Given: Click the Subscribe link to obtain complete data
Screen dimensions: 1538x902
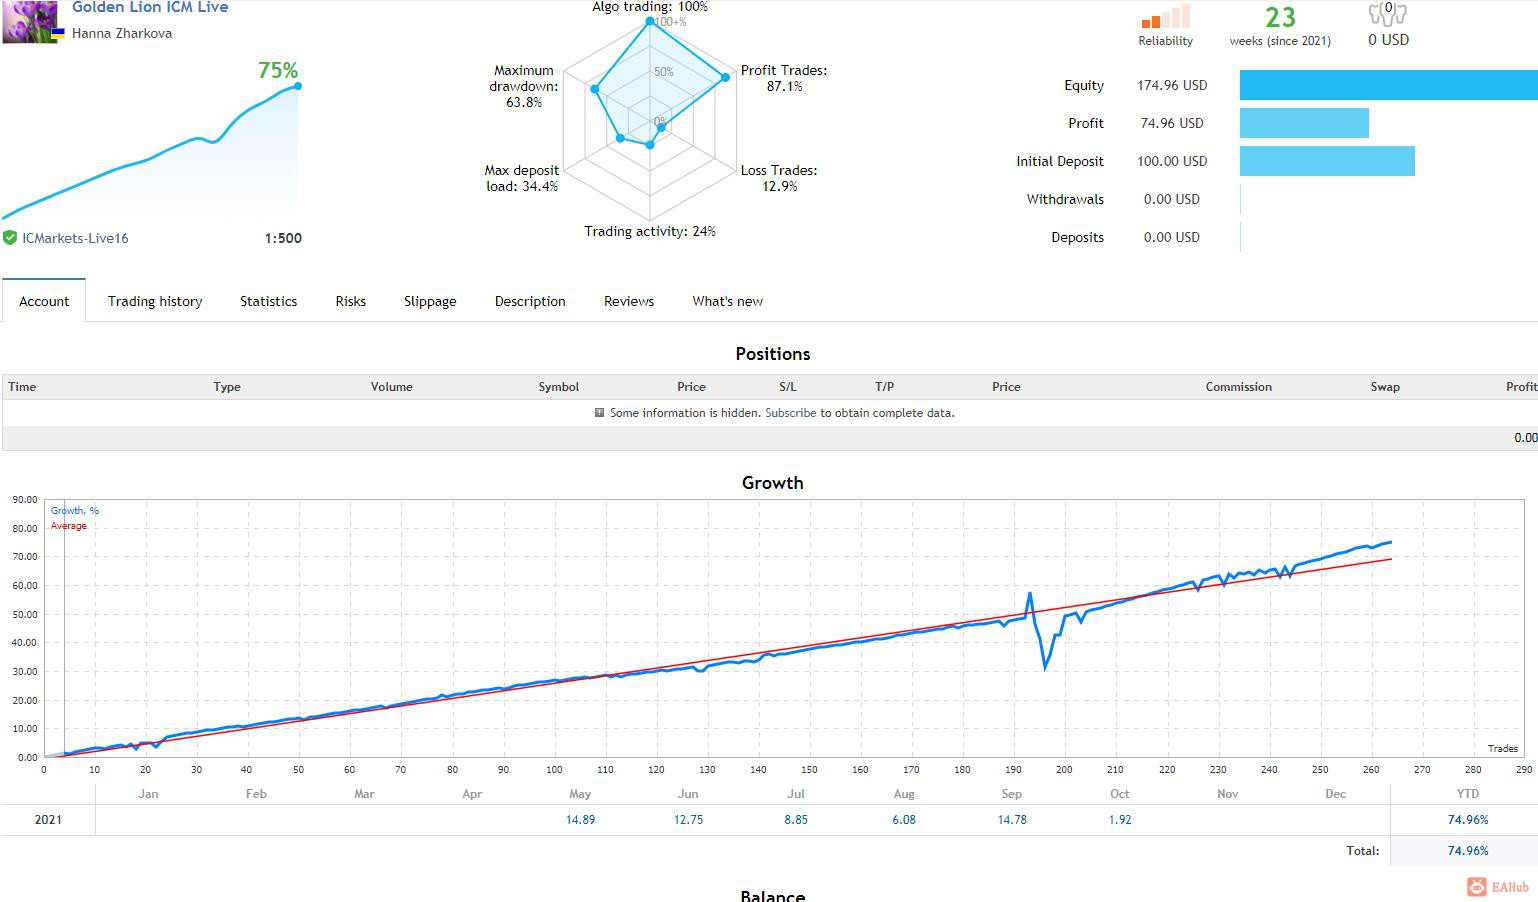Looking at the screenshot, I should pos(791,413).
